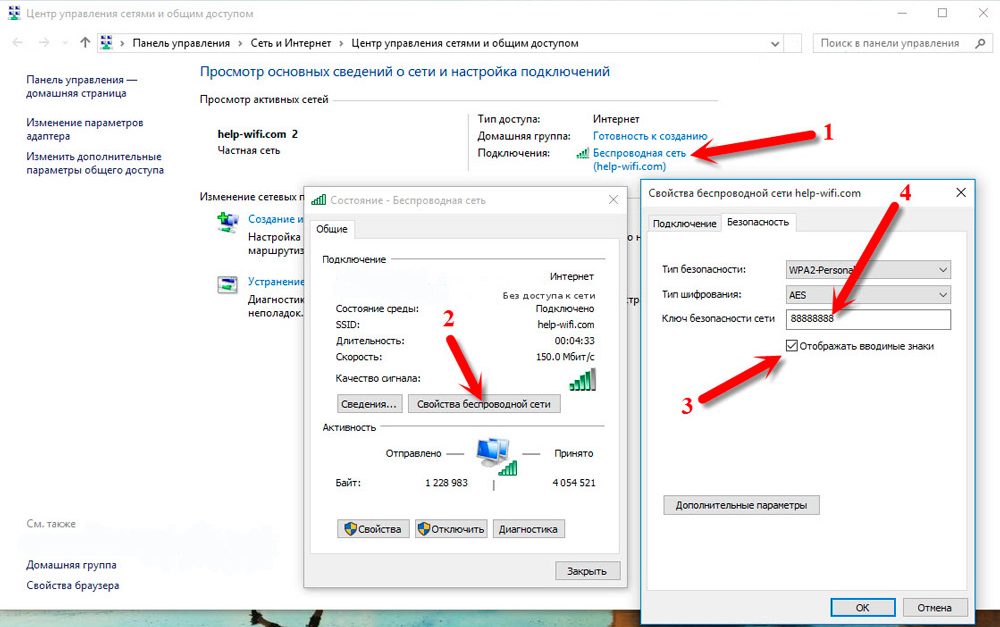
Task: Click the Центр управления сетями breadcrumb
Action: point(465,43)
